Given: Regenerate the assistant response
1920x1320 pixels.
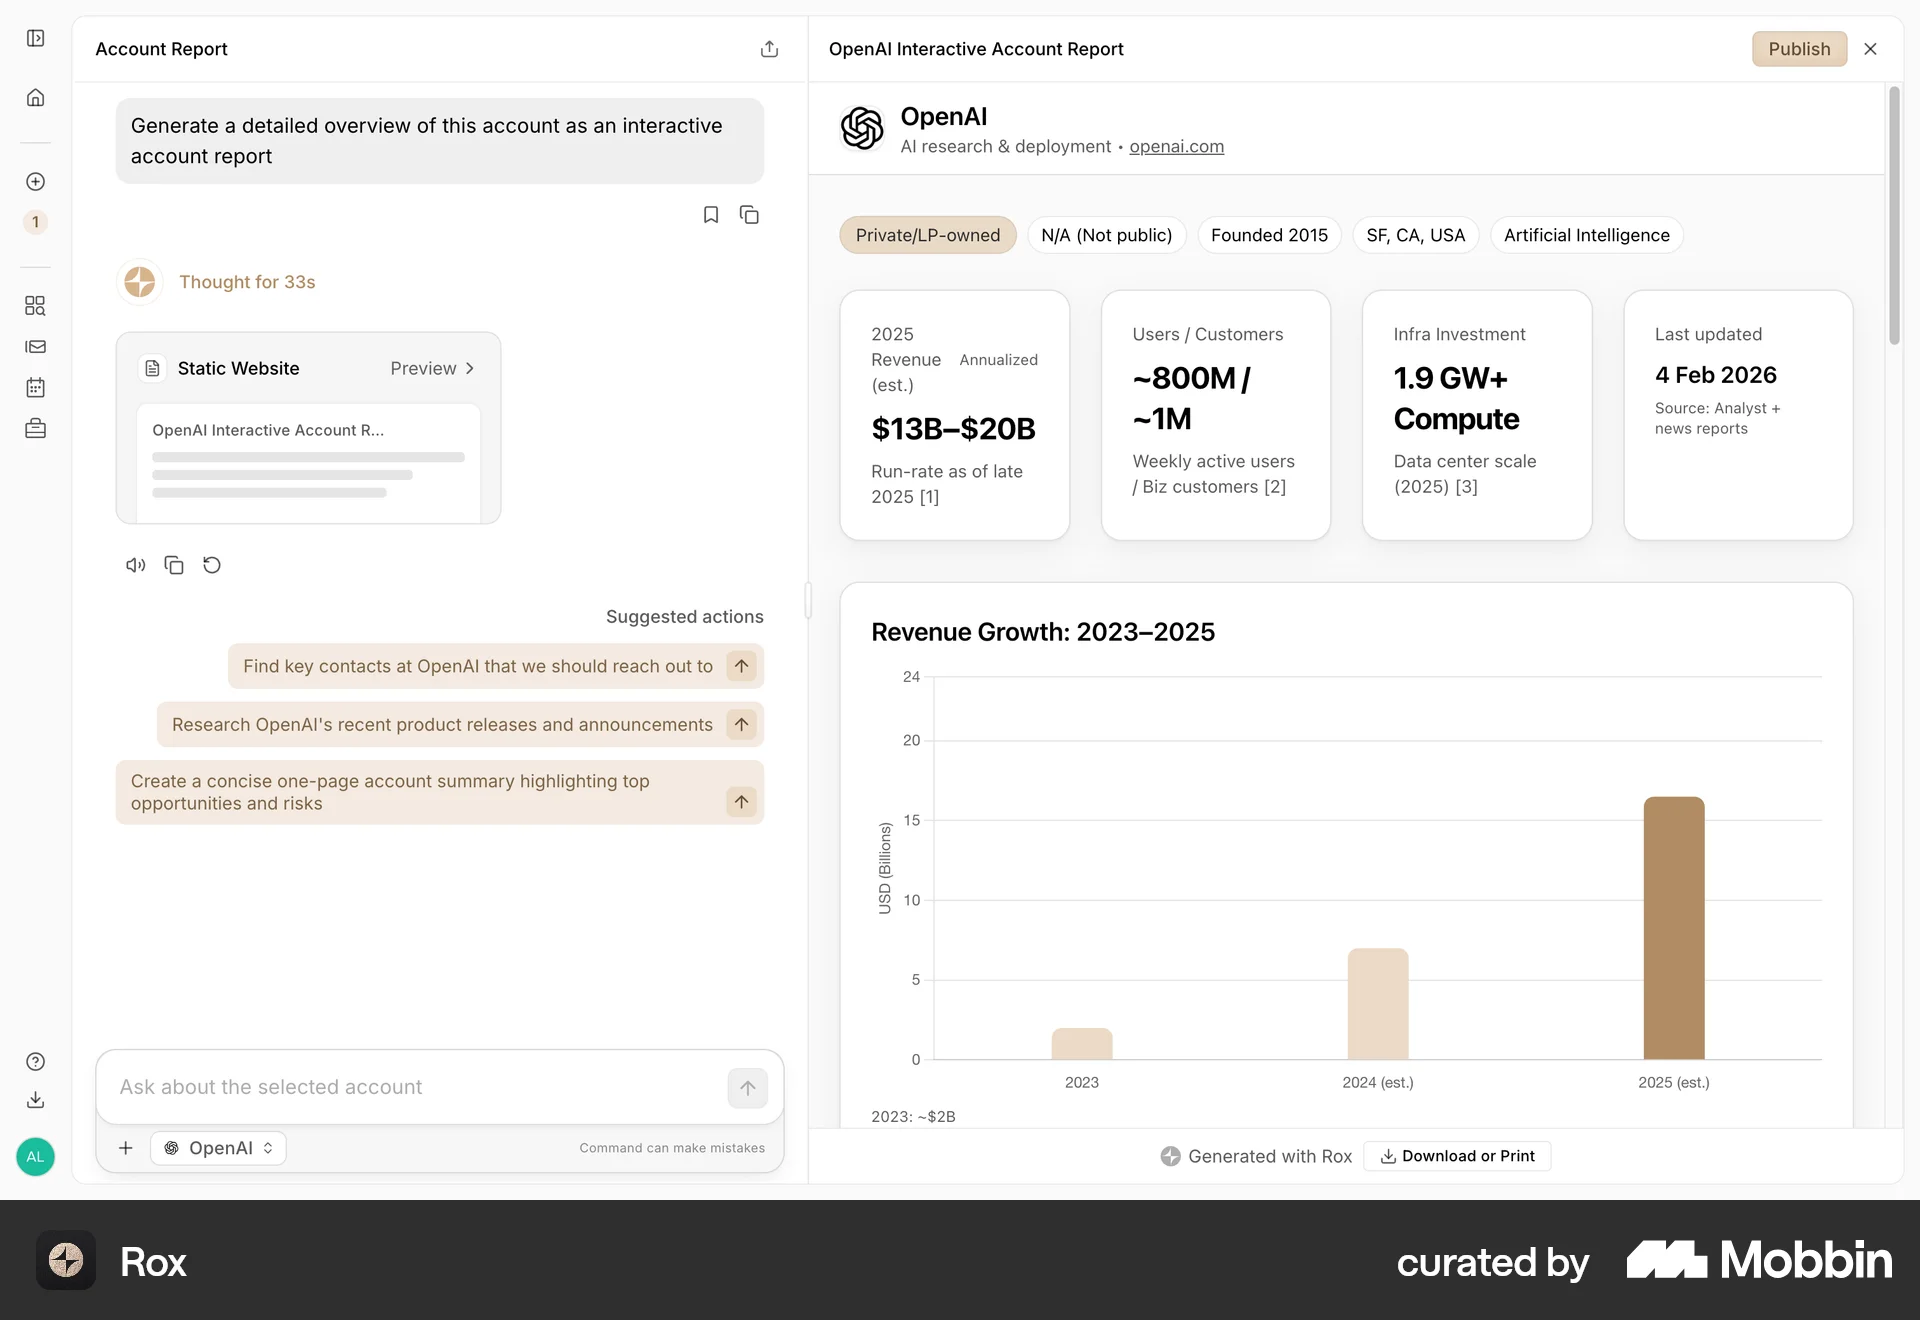Looking at the screenshot, I should 211,565.
